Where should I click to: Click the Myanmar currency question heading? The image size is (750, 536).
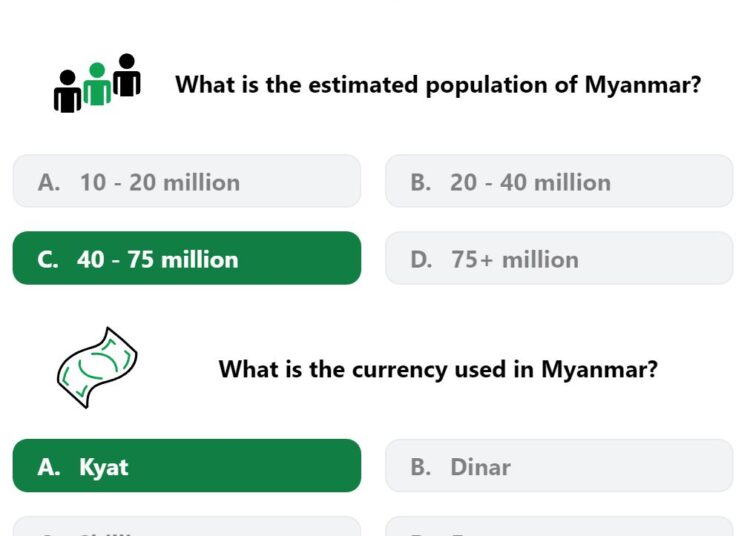click(x=438, y=370)
